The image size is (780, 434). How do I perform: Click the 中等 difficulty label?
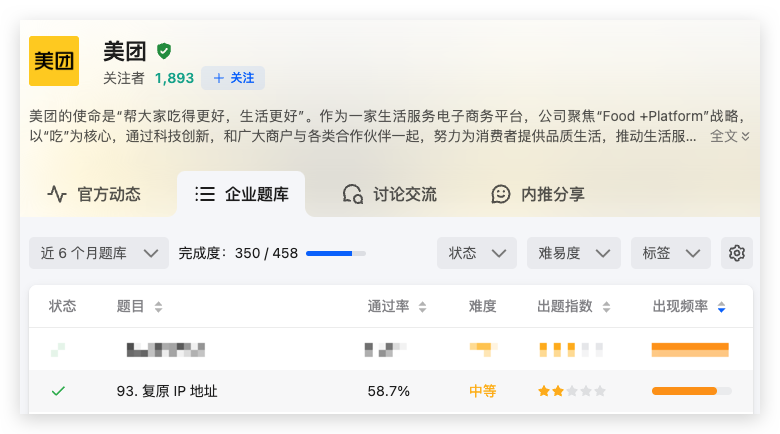pyautogui.click(x=483, y=391)
